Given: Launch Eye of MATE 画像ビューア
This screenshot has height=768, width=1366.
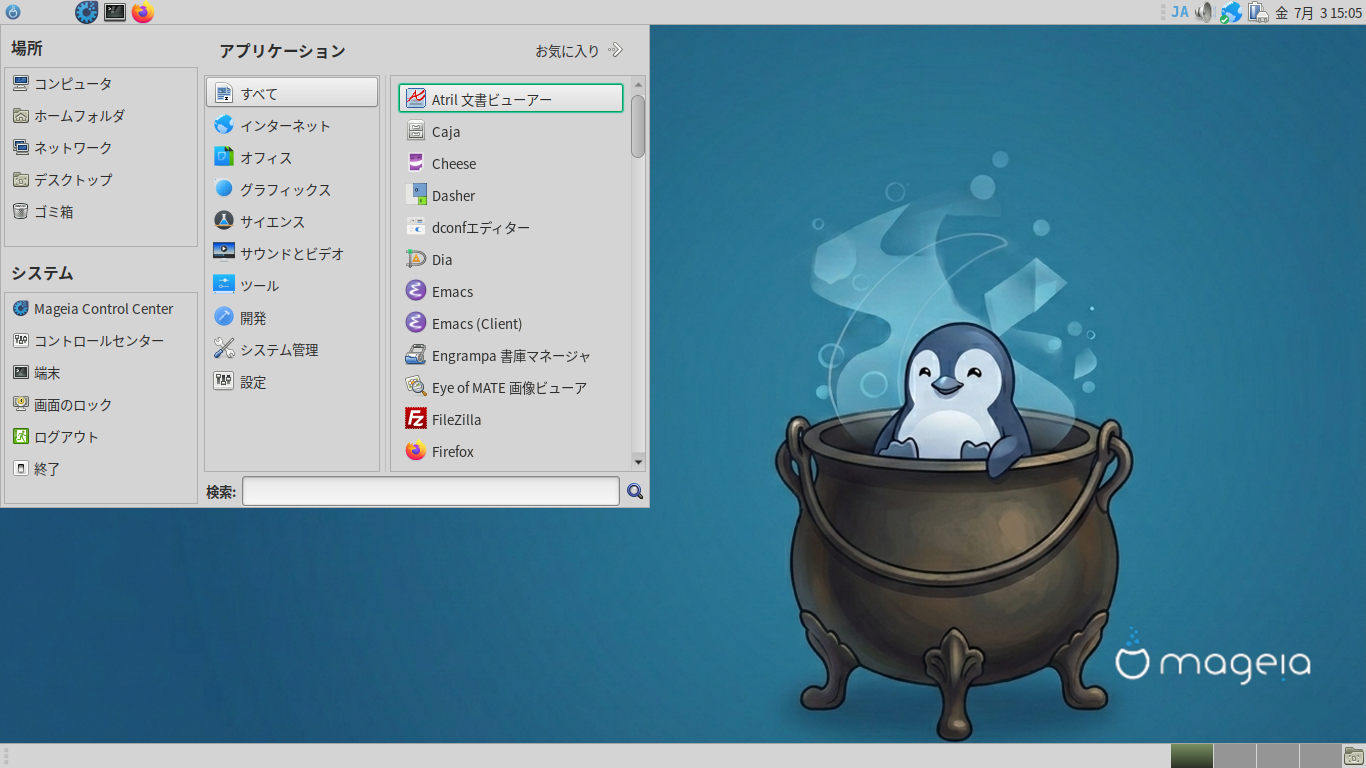Looking at the screenshot, I should pyautogui.click(x=510, y=387).
